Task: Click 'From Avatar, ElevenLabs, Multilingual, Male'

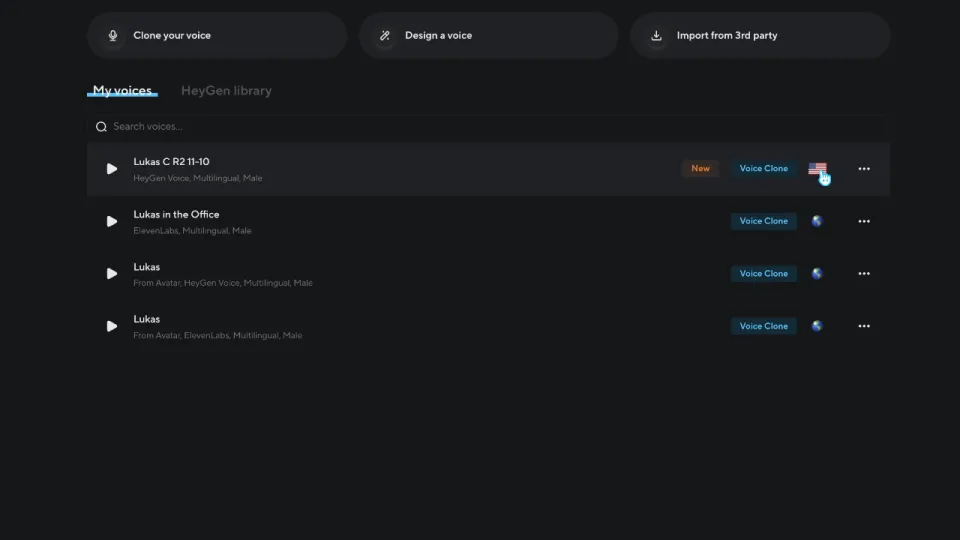Action: click(x=217, y=336)
